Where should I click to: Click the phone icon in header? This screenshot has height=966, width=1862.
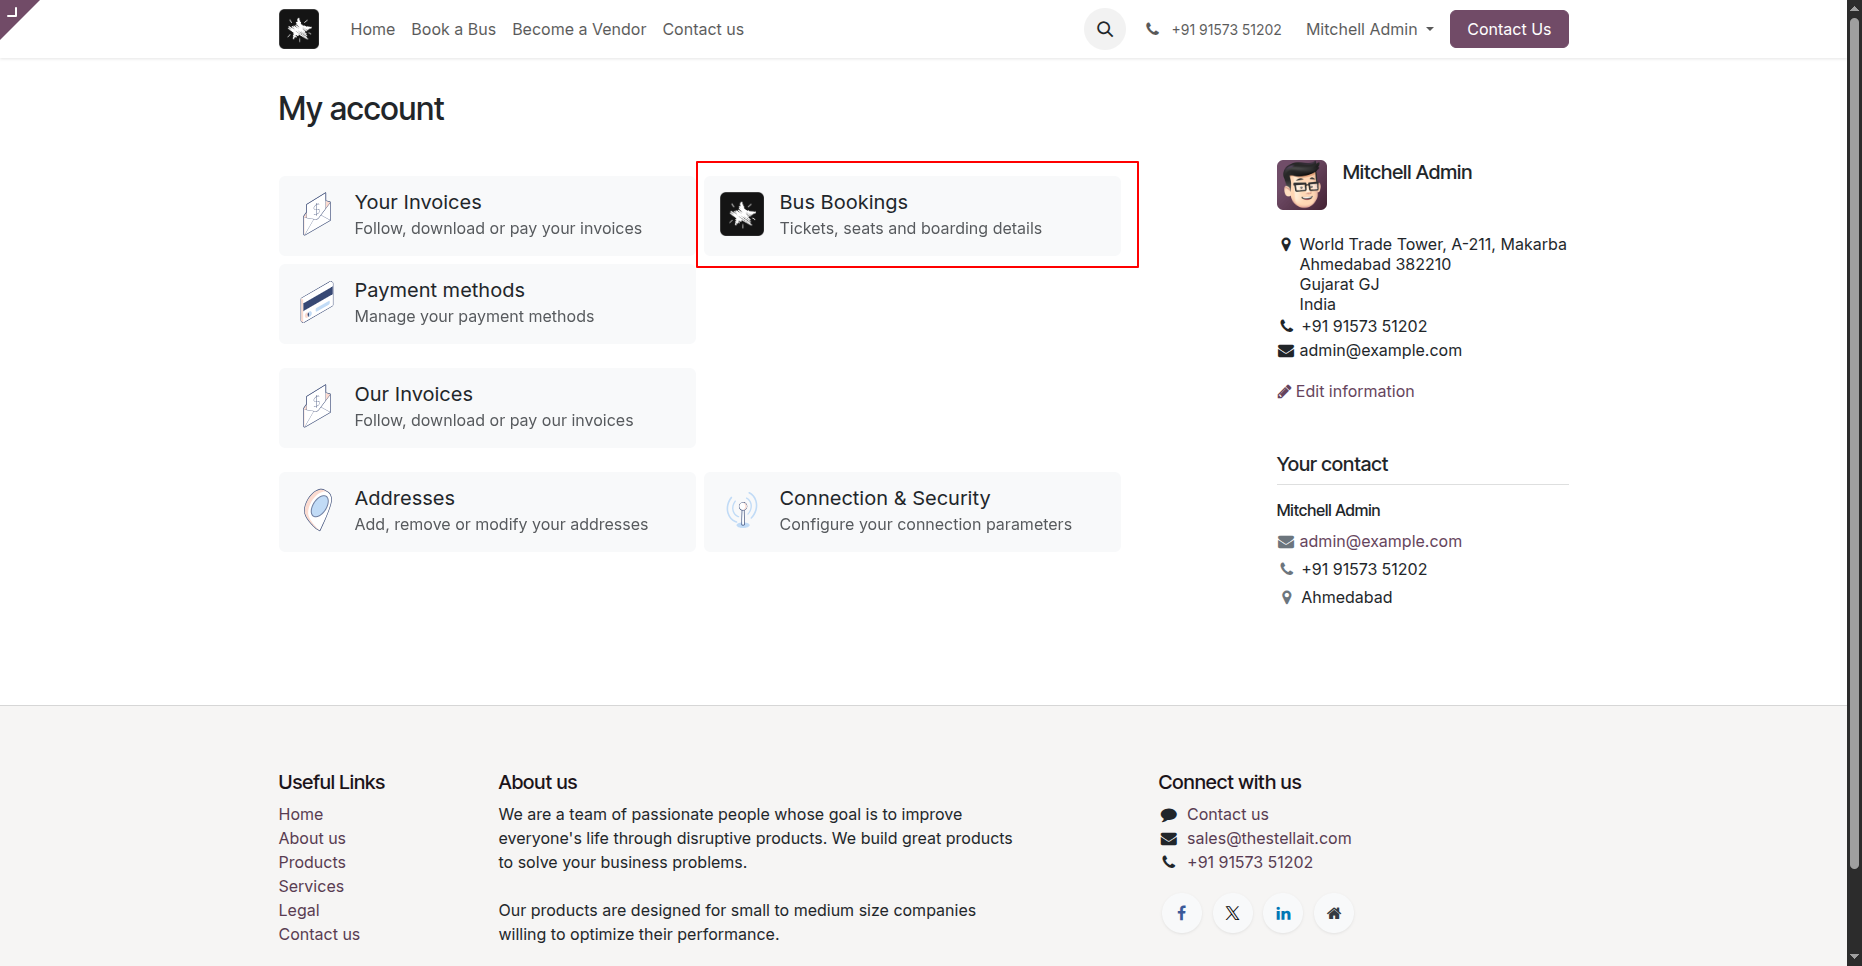coord(1152,29)
